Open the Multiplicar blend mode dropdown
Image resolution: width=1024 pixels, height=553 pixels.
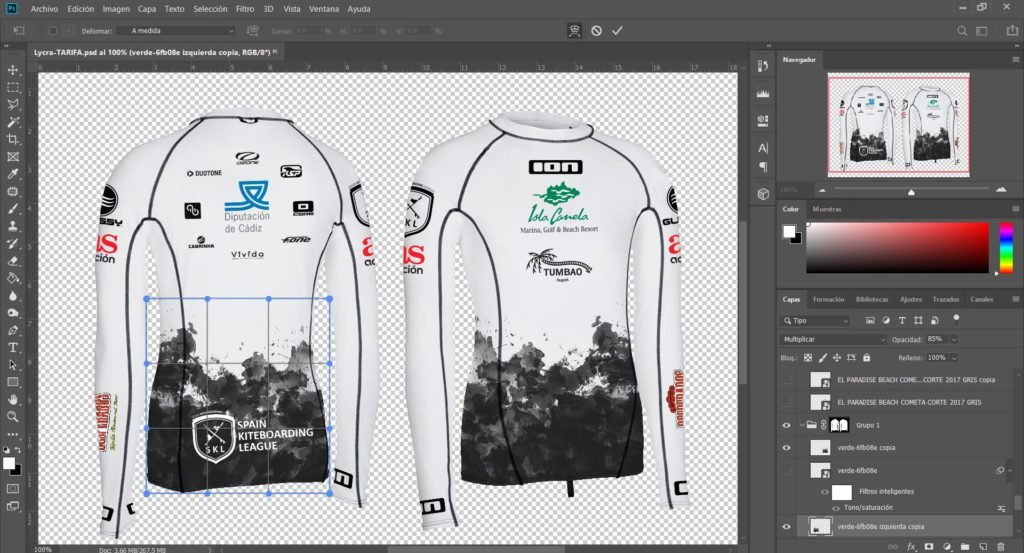833,340
